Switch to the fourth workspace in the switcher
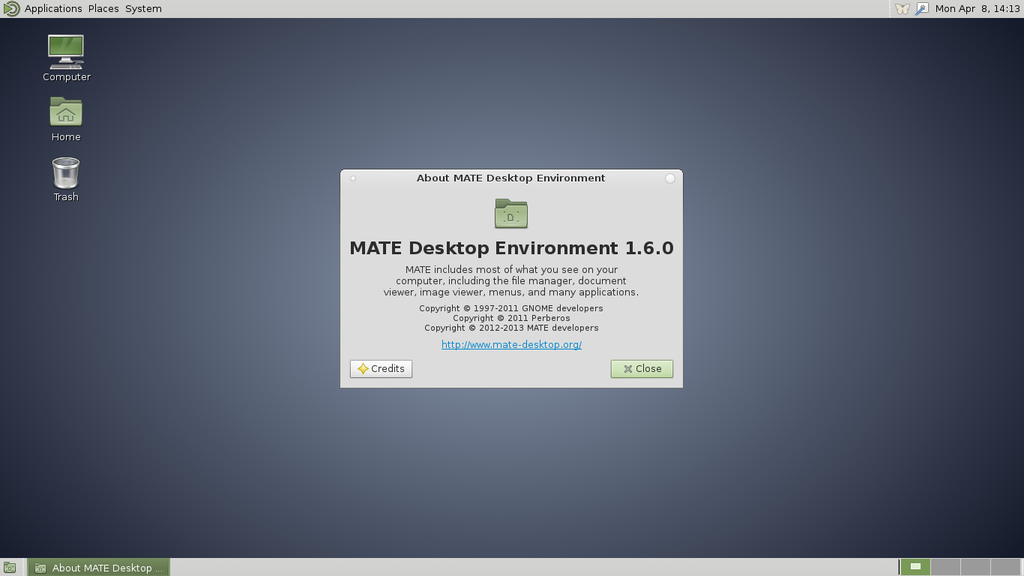Screen dimensions: 1024x576 (1006, 567)
